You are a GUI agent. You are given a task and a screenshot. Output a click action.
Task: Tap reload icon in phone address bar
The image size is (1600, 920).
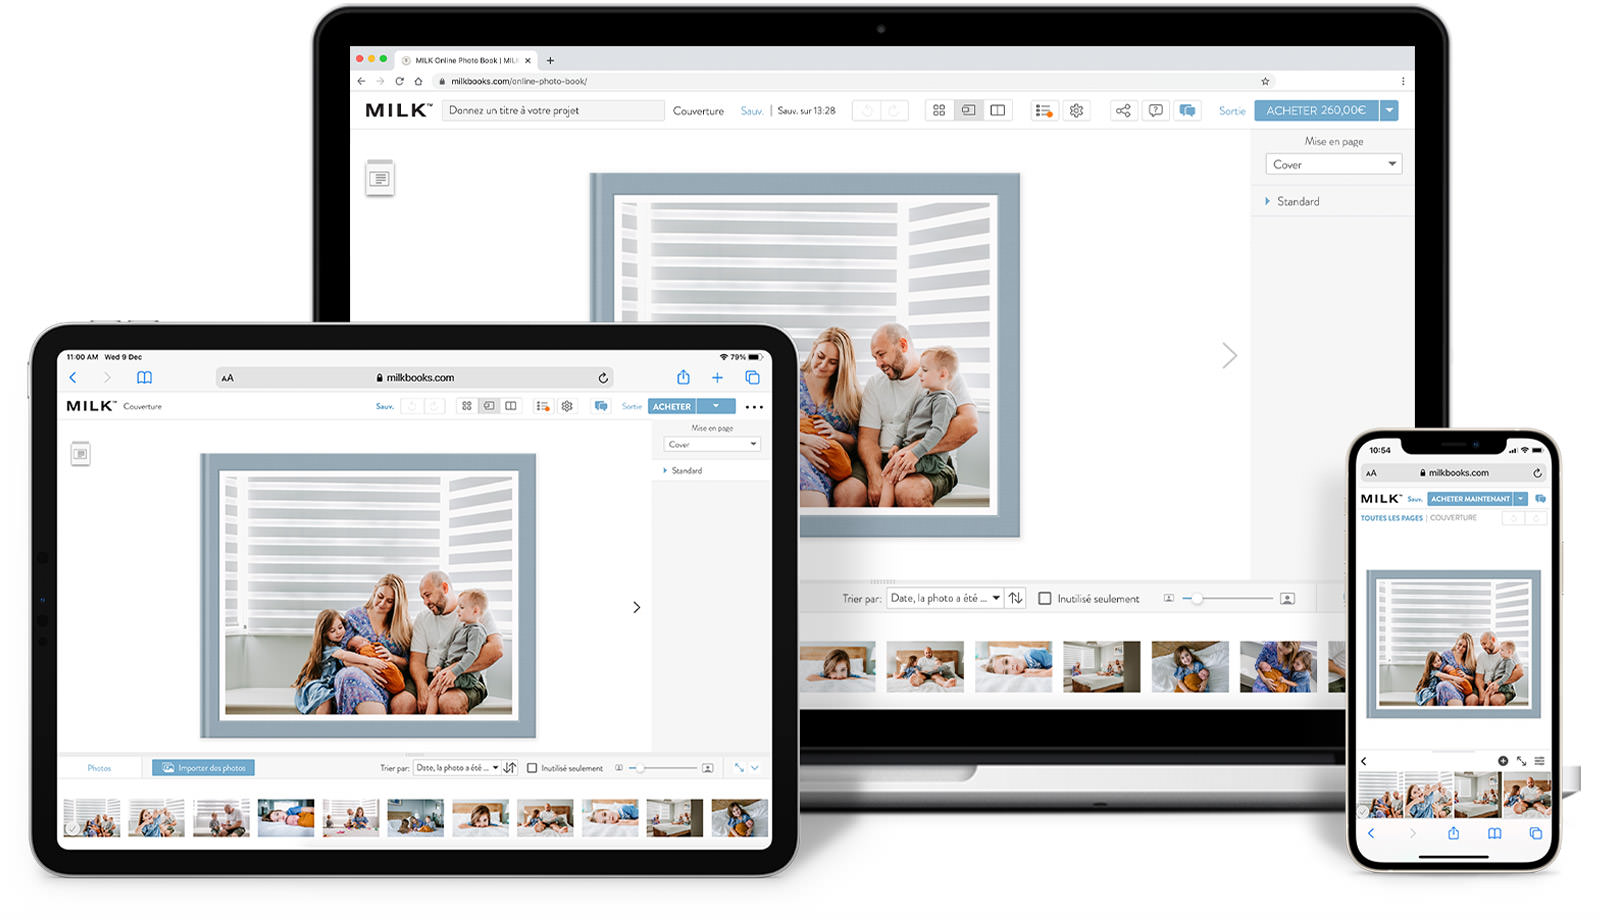point(1537,473)
